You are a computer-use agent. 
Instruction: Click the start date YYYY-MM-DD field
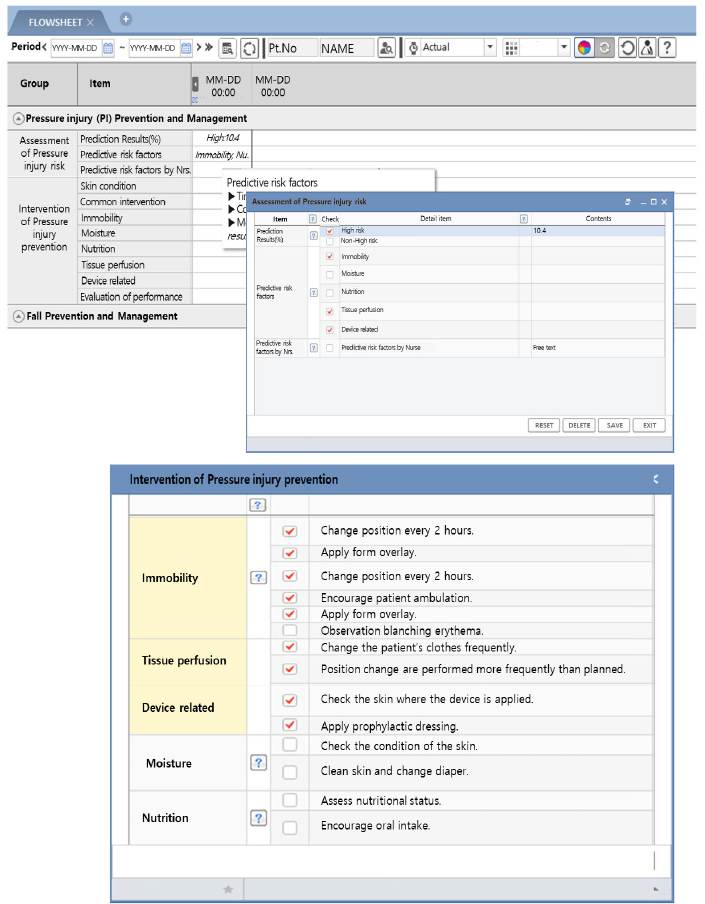76,48
